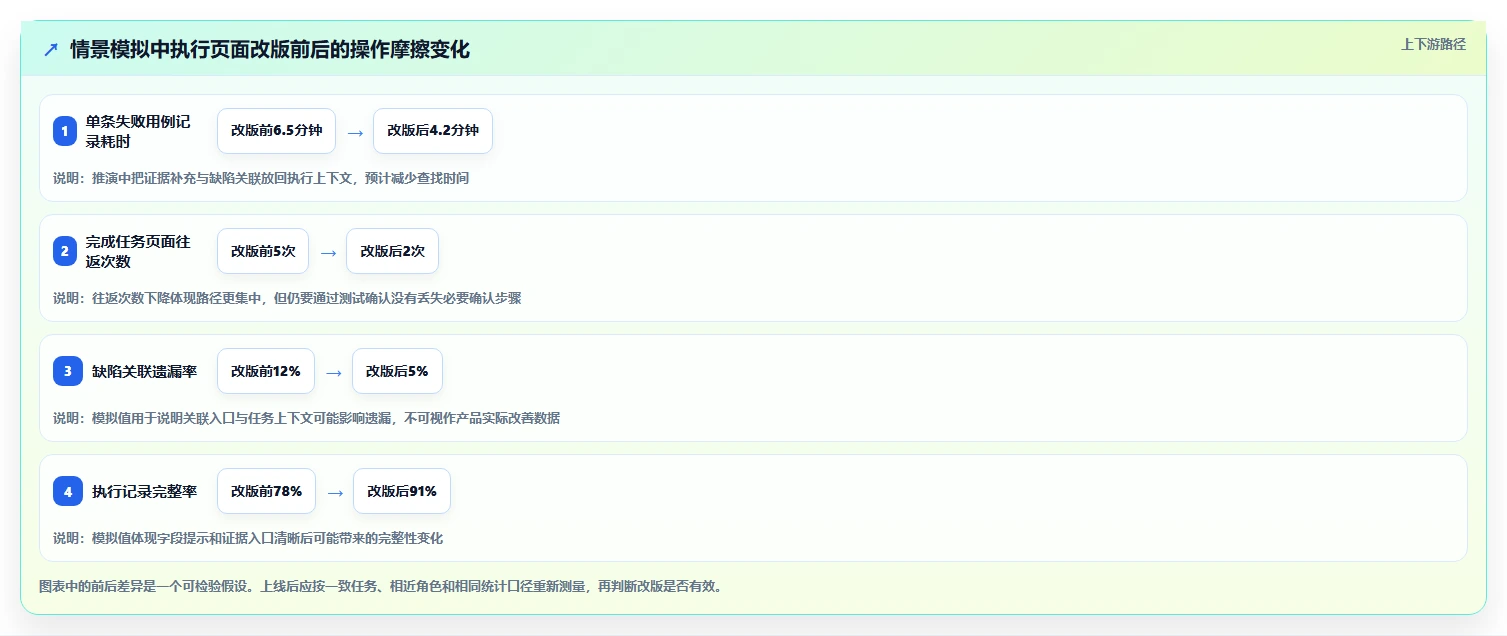Click the arrow between 6.5分钟 and 4.2分钟
This screenshot has width=1507, height=636.
tap(355, 132)
